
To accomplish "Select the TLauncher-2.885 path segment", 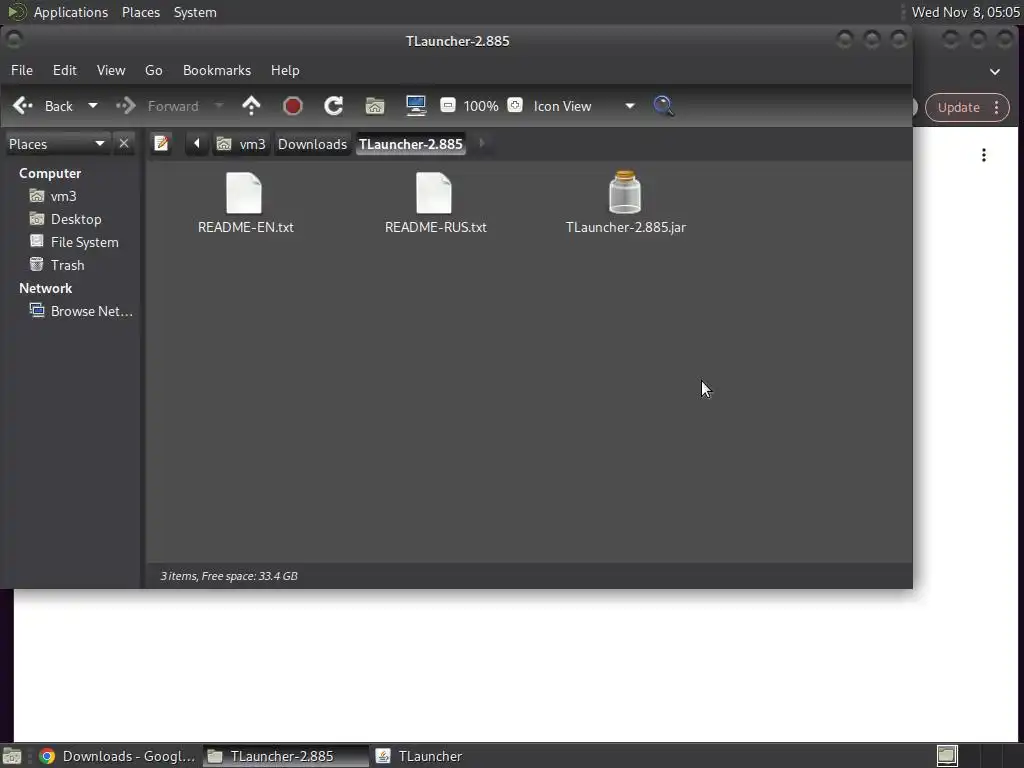I will pyautogui.click(x=411, y=144).
